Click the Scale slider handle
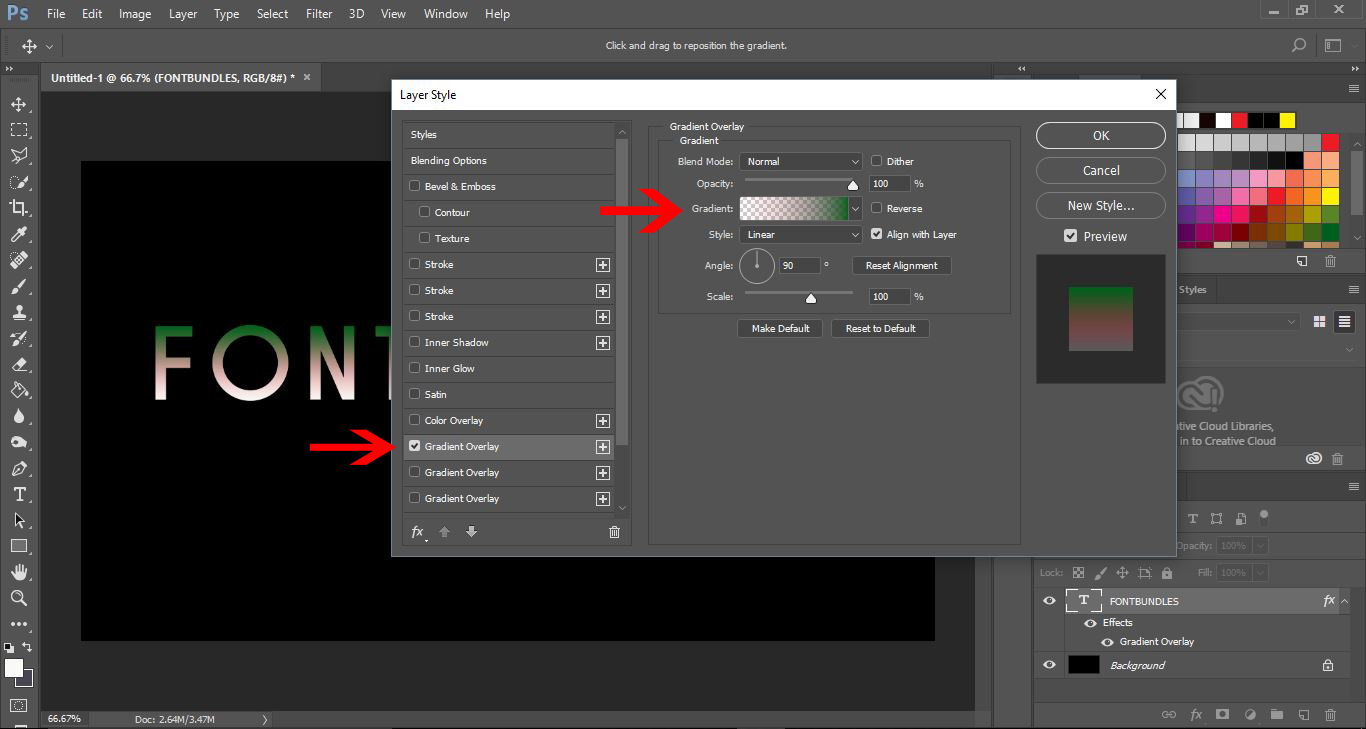 click(811, 298)
